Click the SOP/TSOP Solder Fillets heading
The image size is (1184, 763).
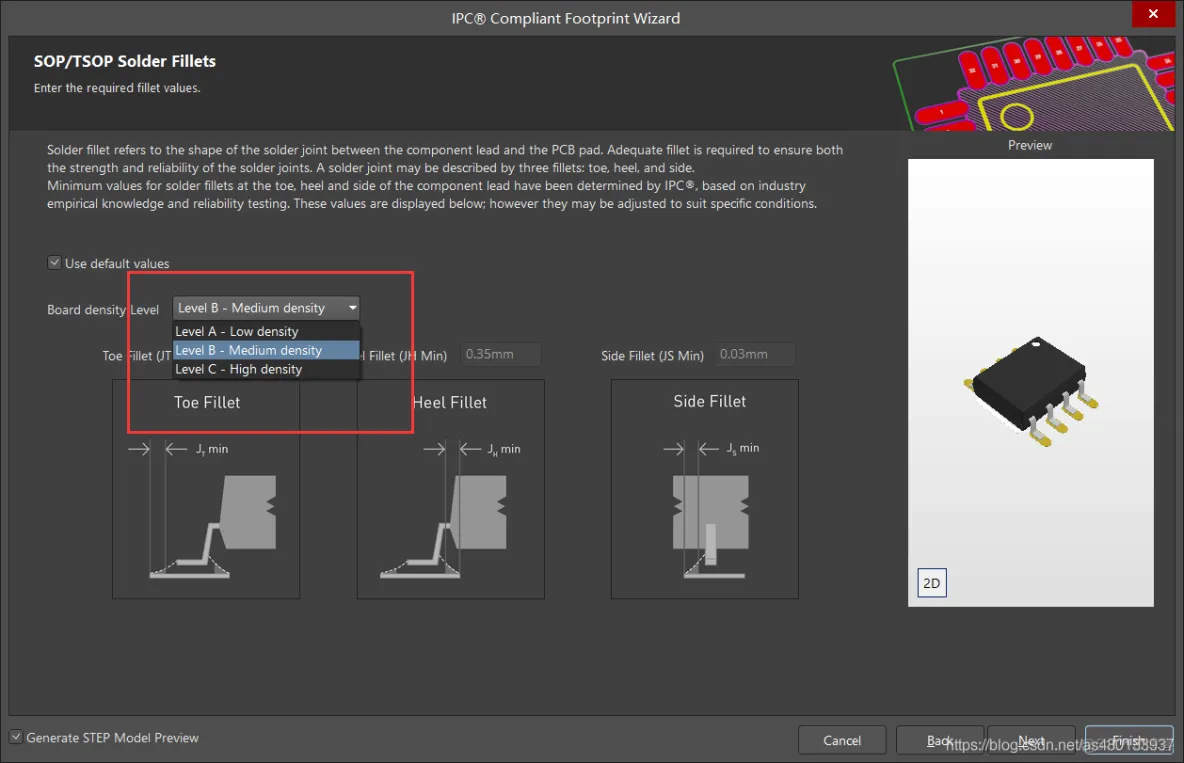click(125, 61)
